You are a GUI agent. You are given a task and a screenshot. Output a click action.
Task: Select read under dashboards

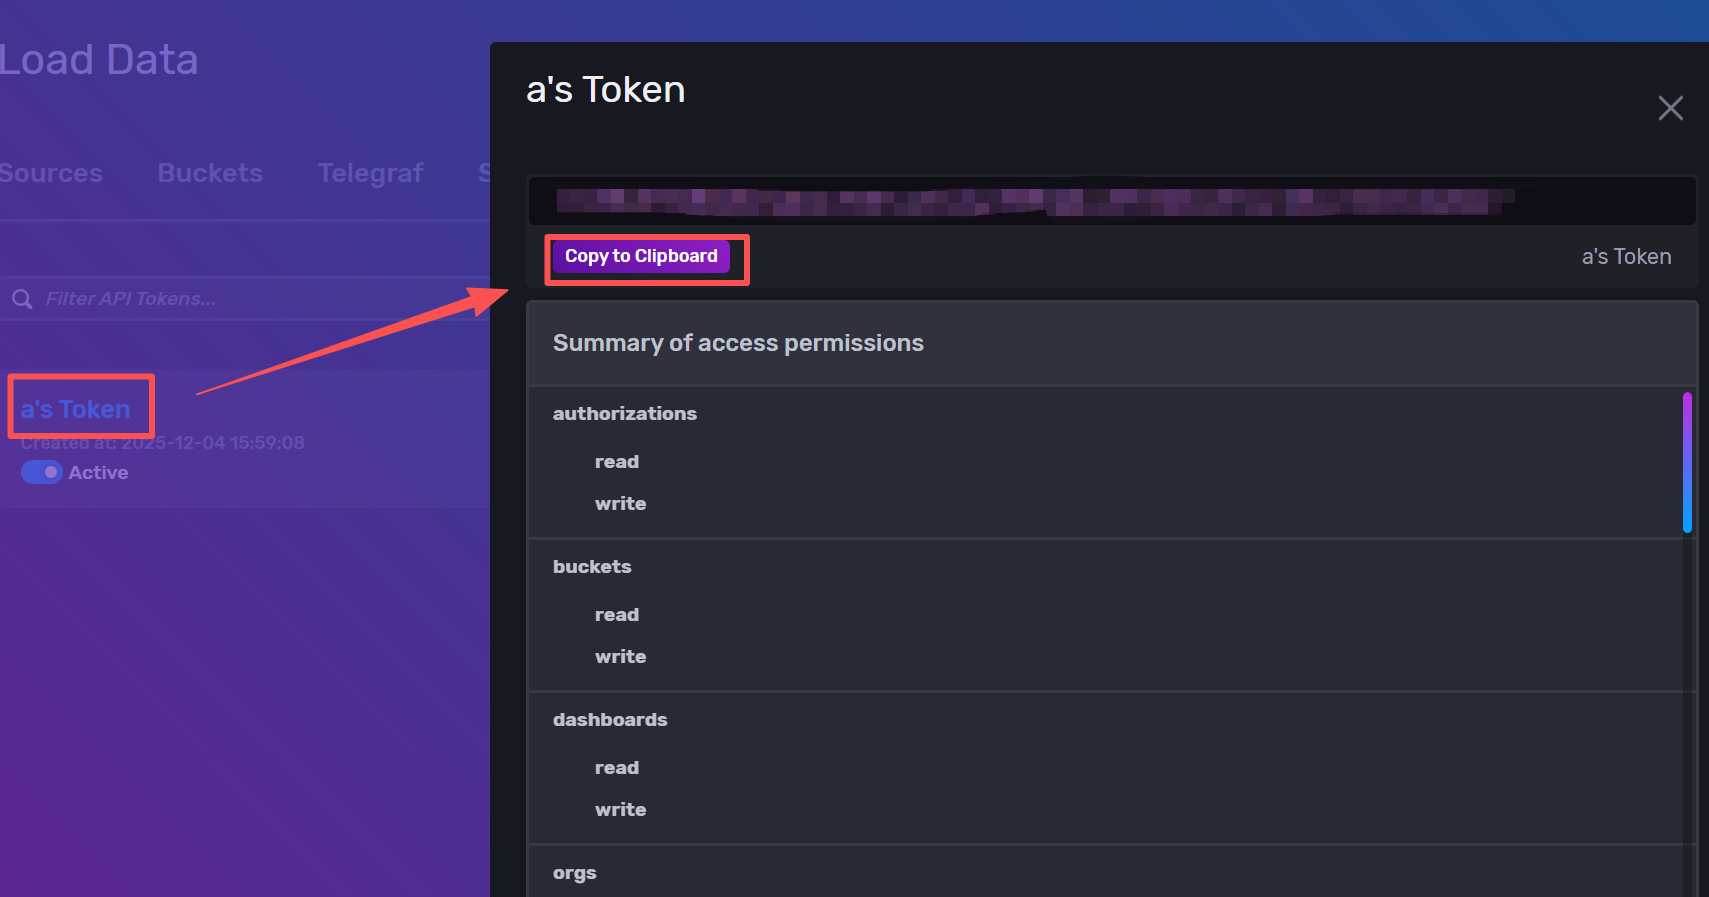[616, 768]
